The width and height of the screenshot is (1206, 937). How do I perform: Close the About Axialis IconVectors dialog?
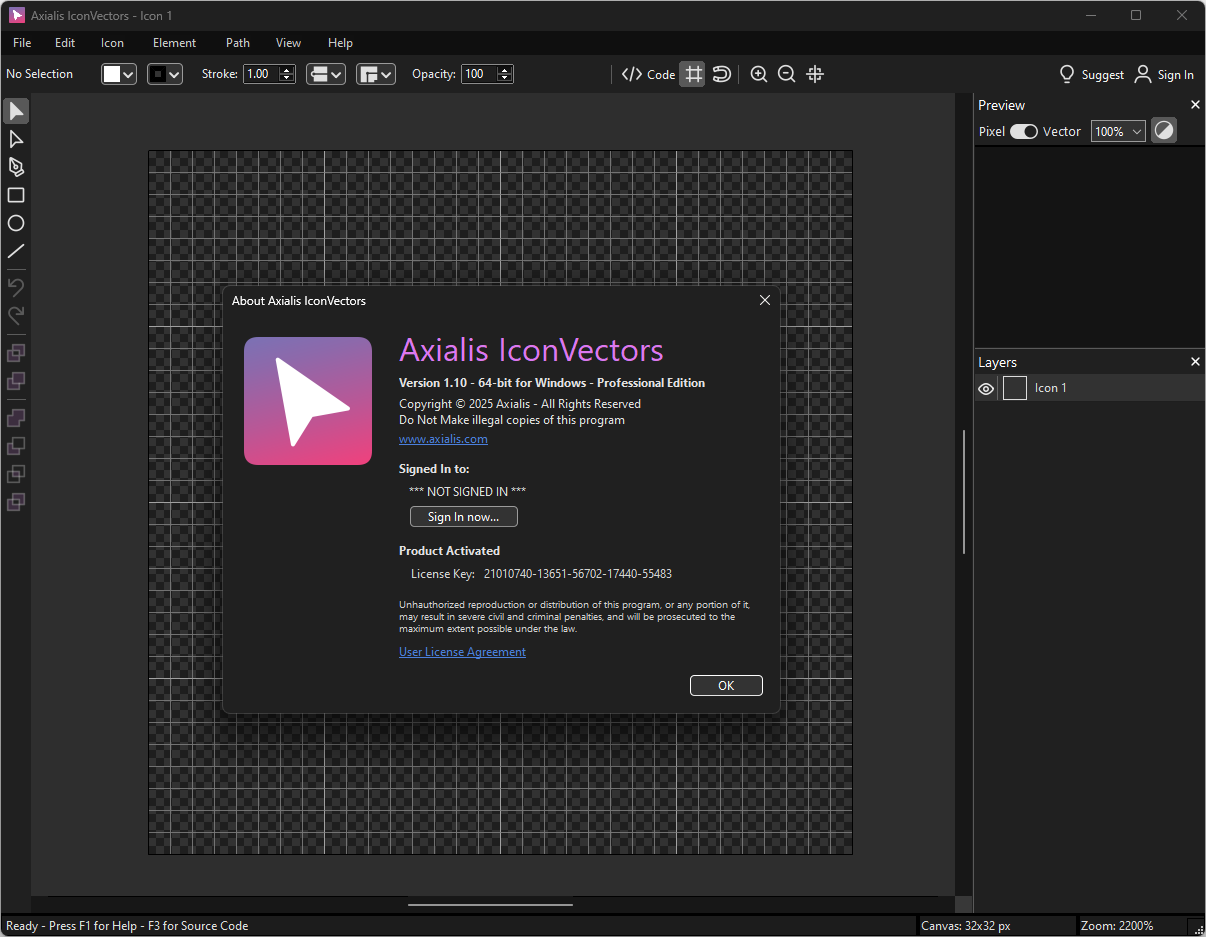765,300
